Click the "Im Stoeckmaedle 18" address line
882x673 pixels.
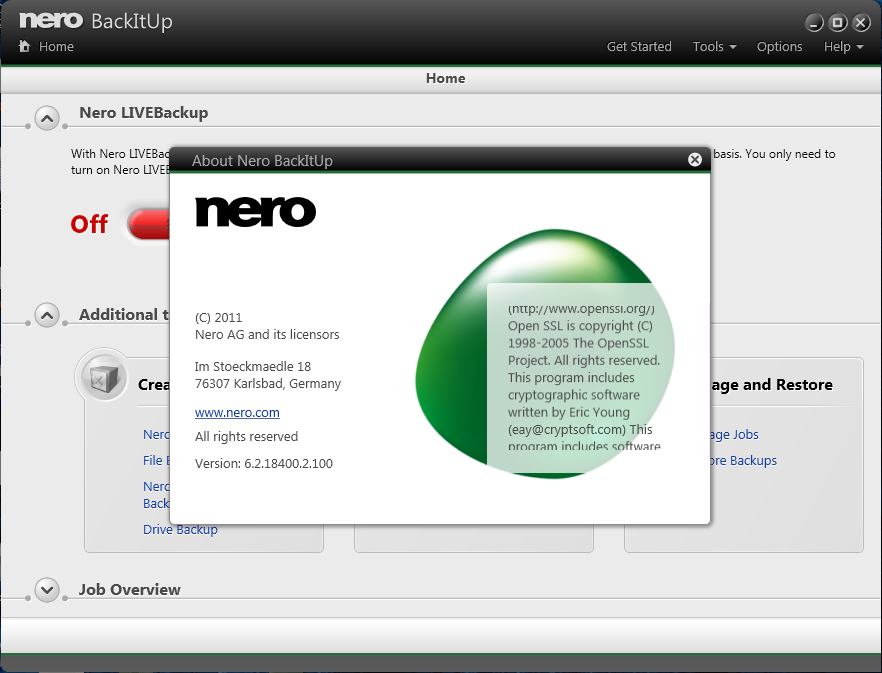tap(253, 367)
